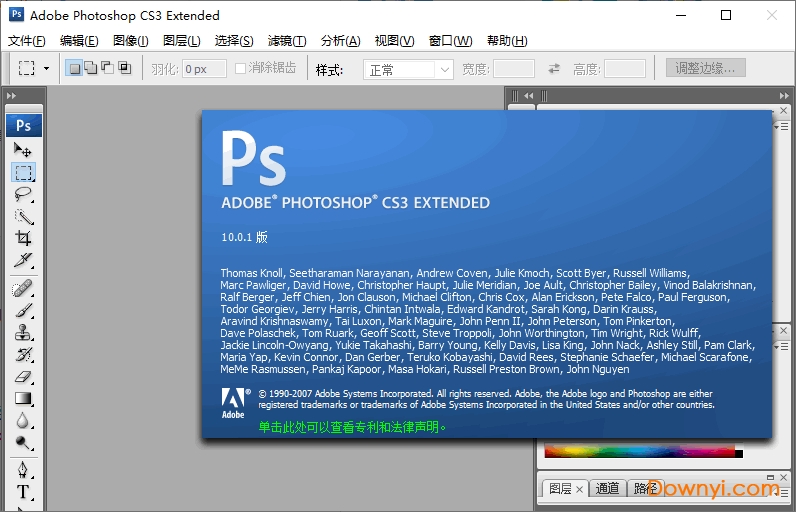
Task: Open the middle panel group flyout menu
Action: coord(782,347)
